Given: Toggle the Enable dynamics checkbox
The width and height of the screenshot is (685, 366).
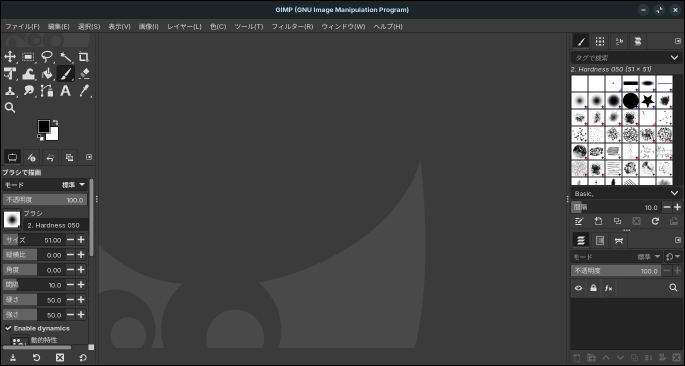Looking at the screenshot, I should (8, 328).
